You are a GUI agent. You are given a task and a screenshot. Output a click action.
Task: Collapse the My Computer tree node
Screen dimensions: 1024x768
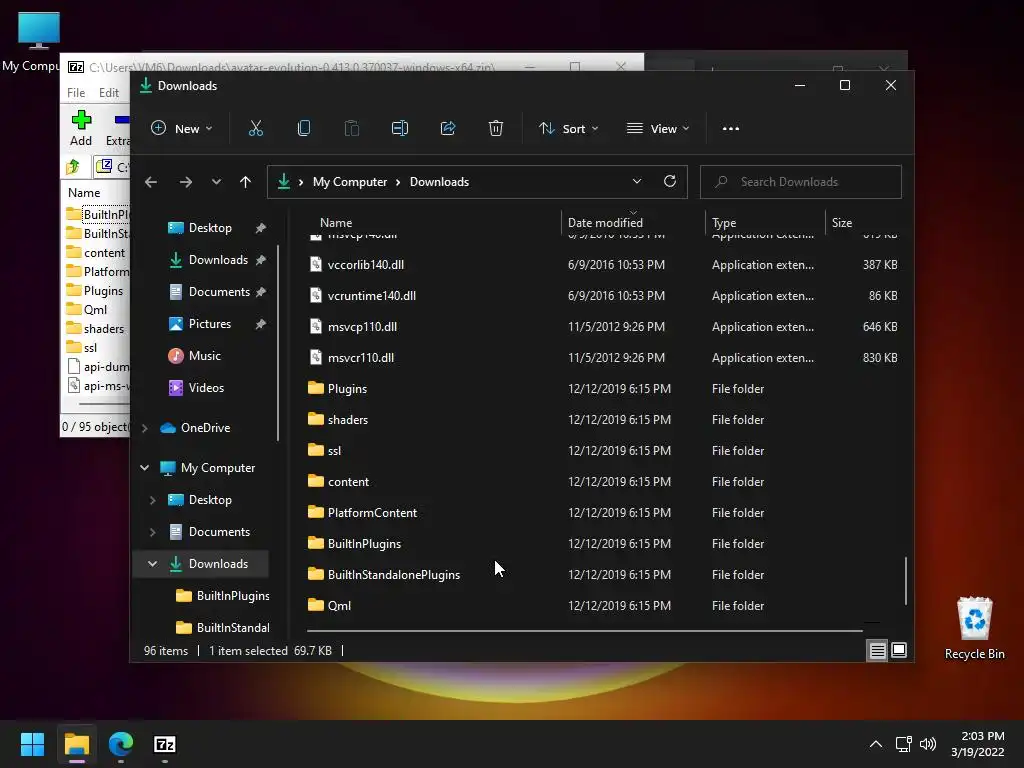tap(145, 468)
